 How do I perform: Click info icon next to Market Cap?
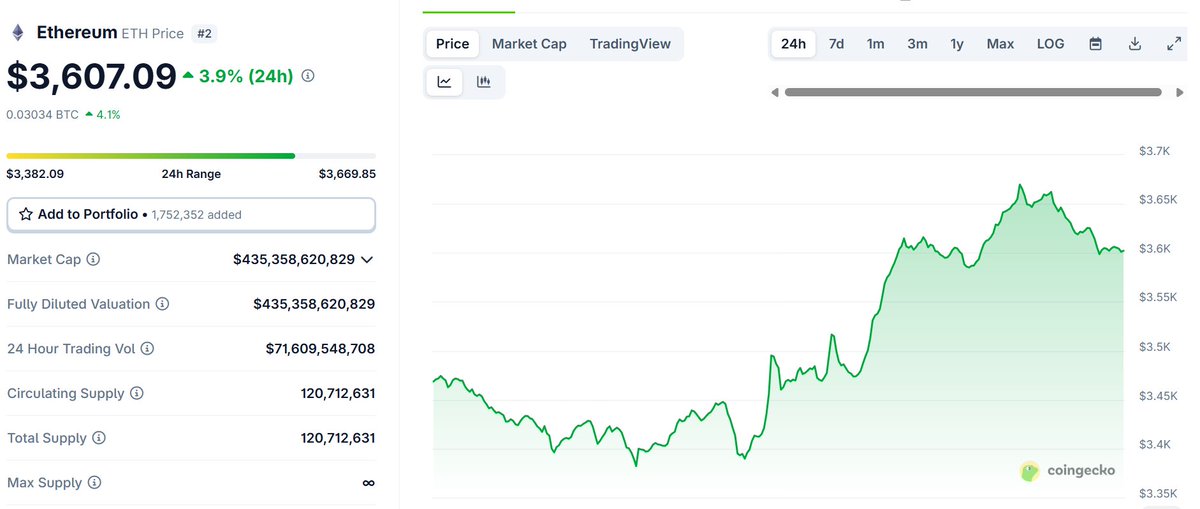93,260
